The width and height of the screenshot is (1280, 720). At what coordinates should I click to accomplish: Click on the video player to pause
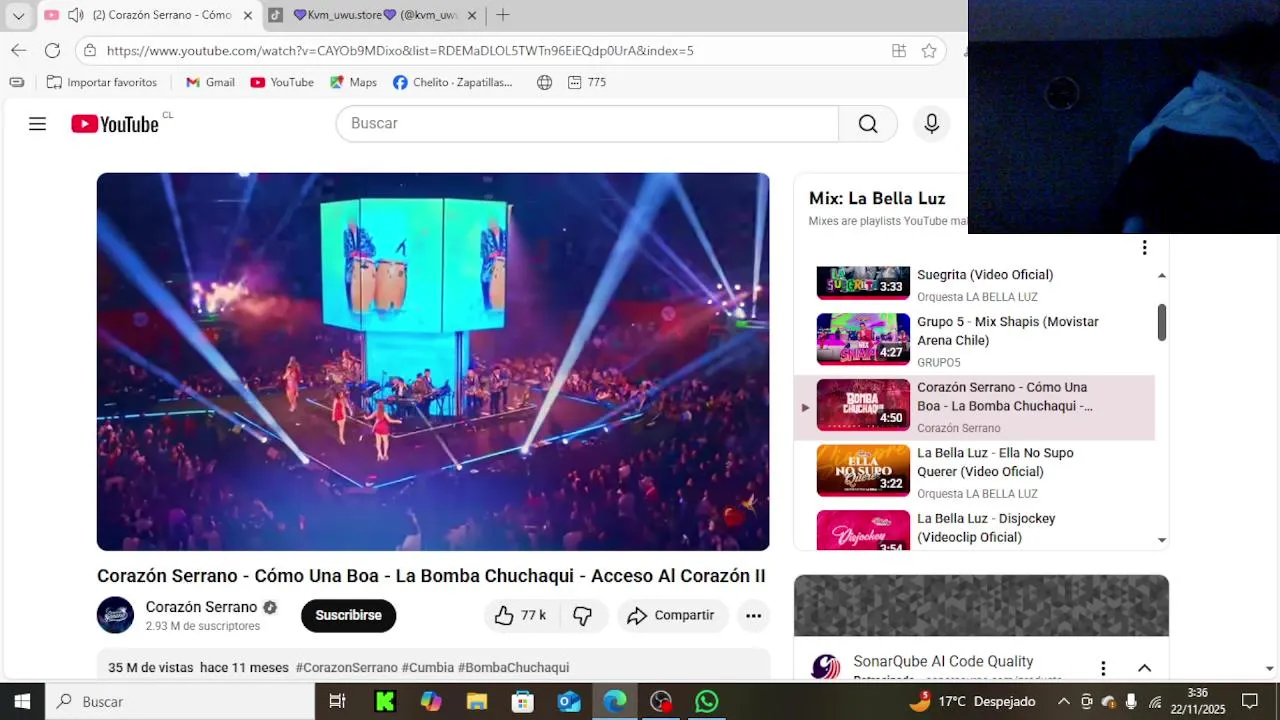pos(433,361)
